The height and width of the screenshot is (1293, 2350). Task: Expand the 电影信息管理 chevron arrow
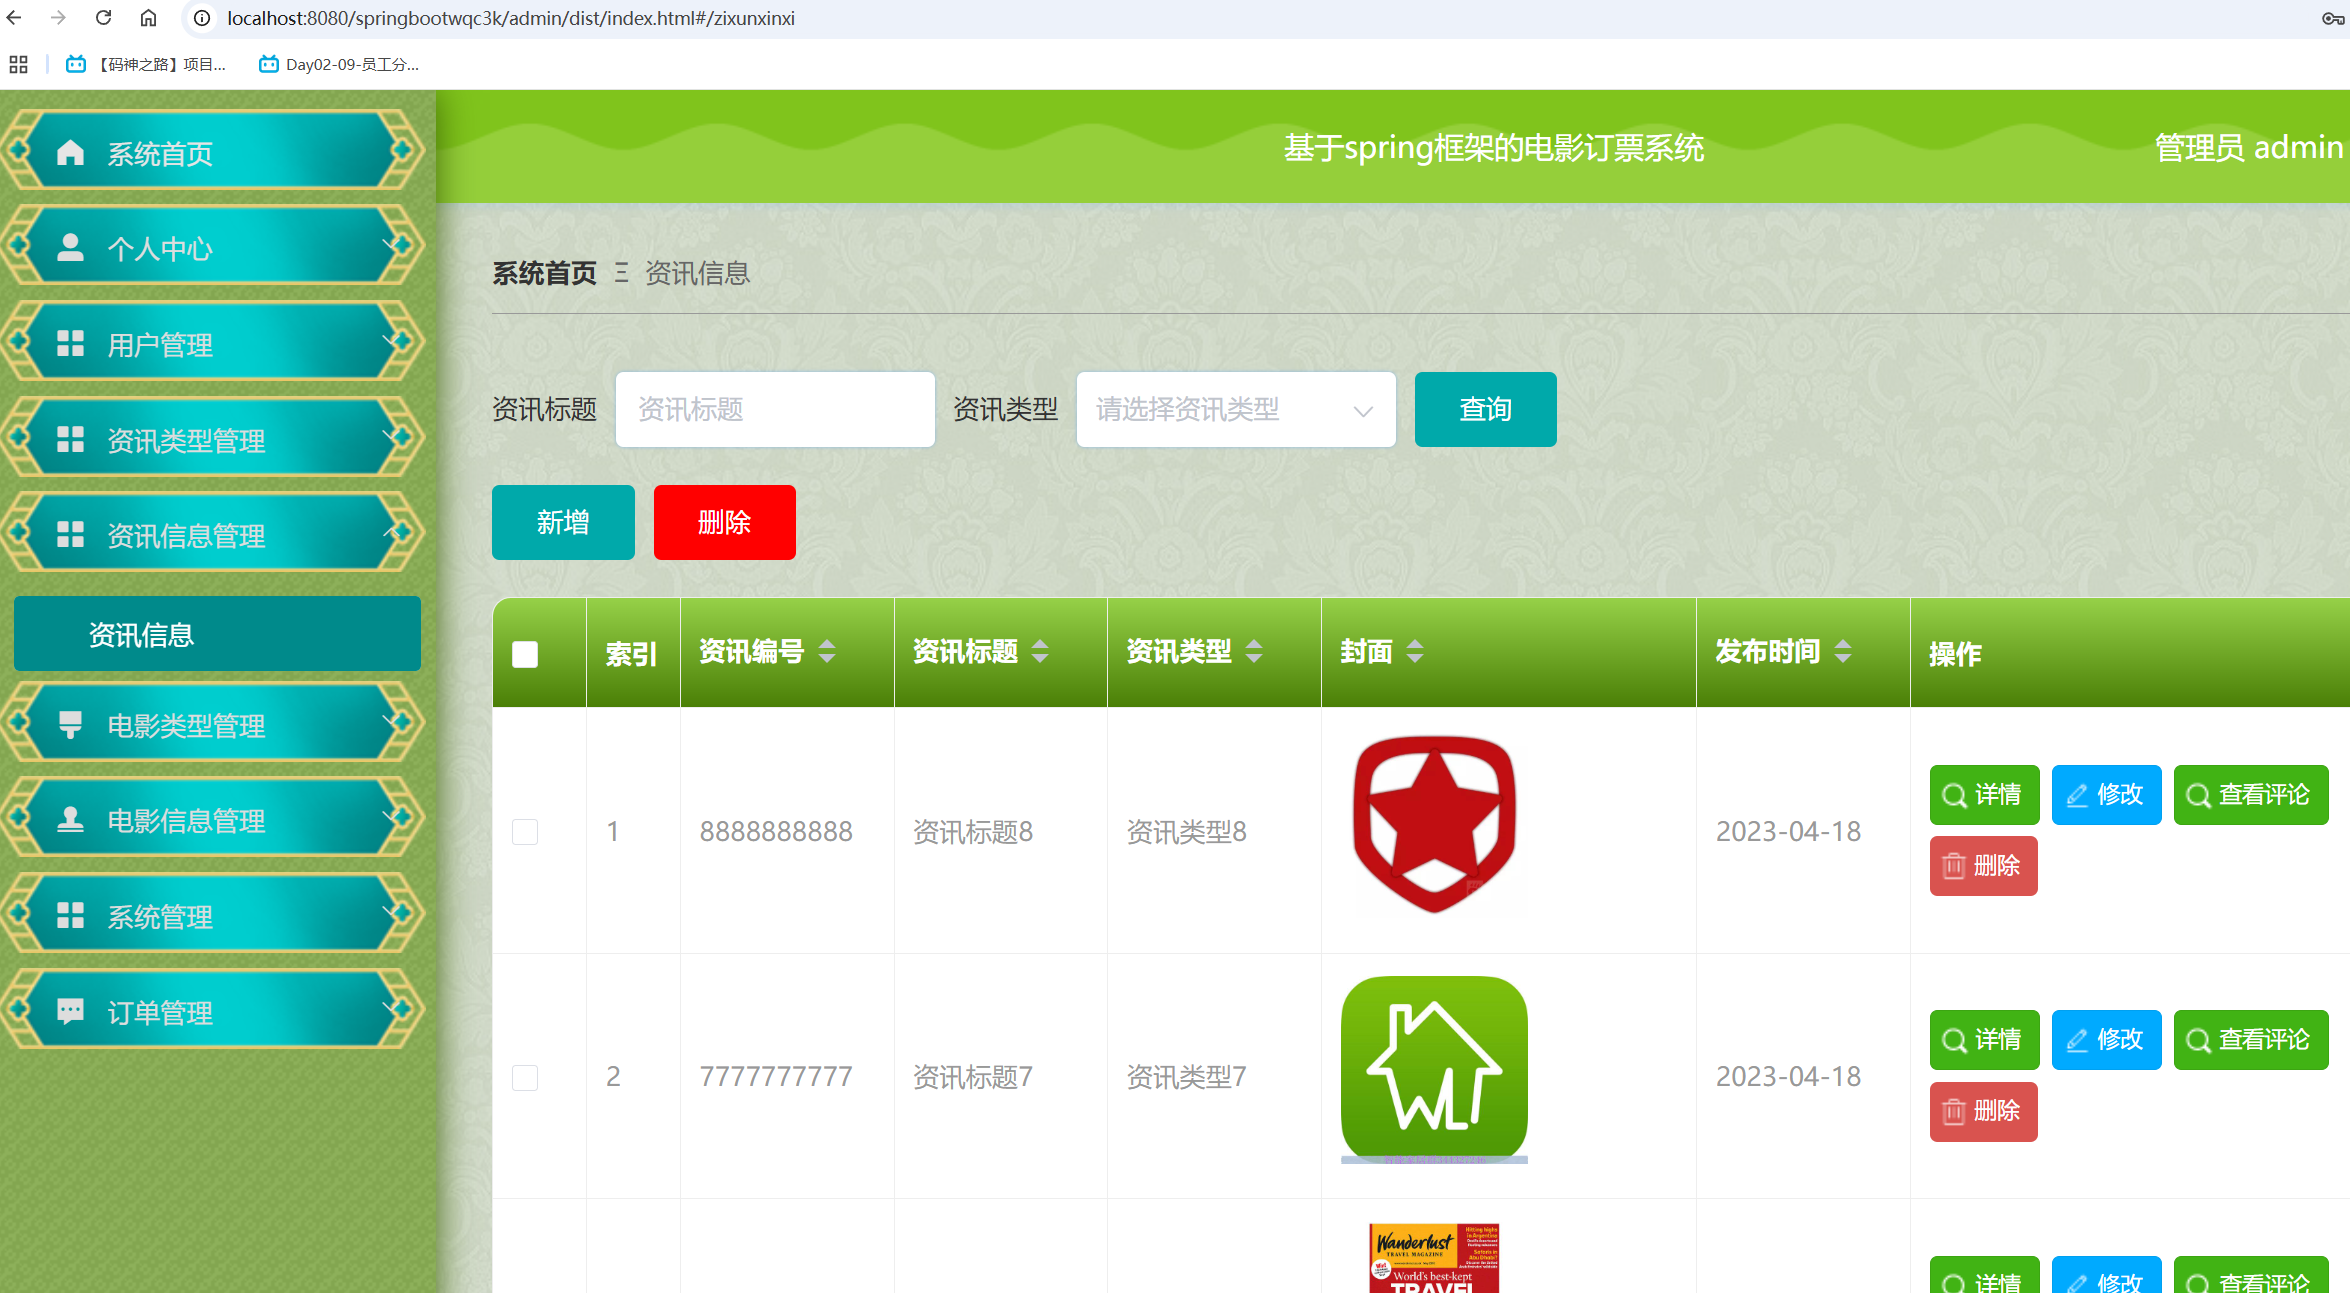tap(393, 818)
